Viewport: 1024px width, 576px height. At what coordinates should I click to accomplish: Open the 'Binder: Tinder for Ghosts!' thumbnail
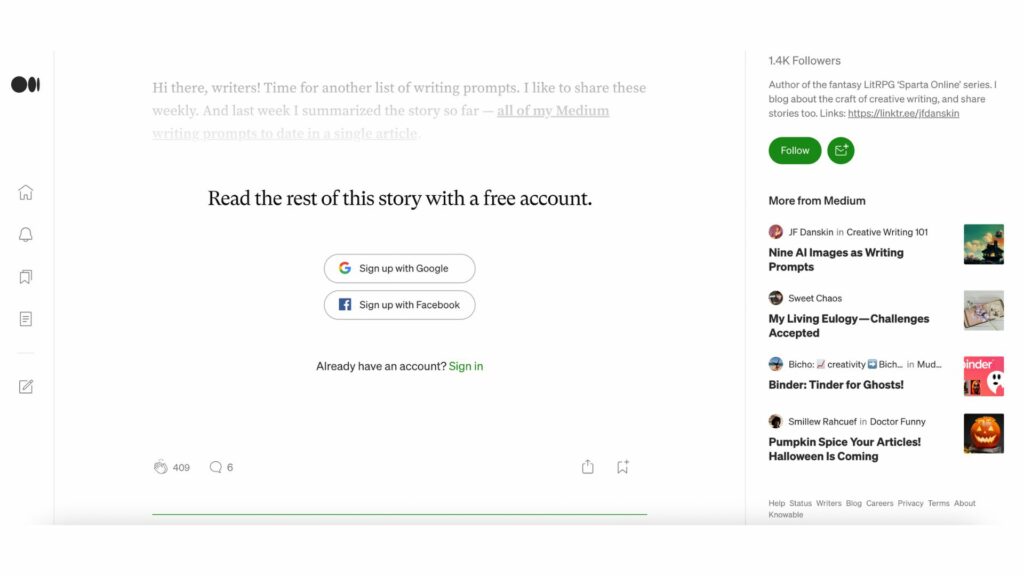click(983, 377)
